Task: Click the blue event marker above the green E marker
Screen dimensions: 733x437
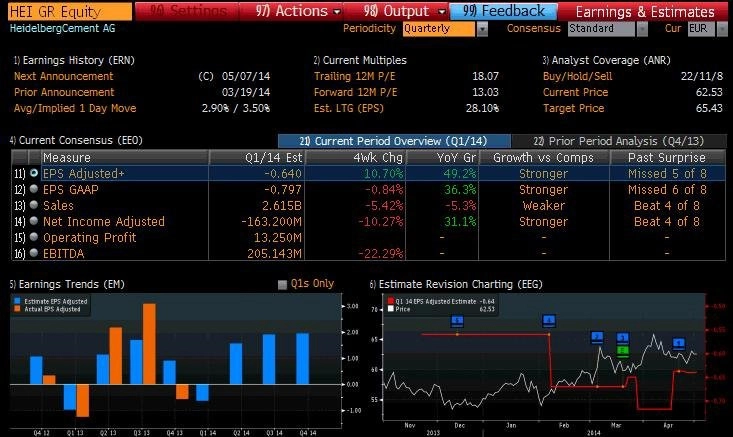Action: coord(622,338)
